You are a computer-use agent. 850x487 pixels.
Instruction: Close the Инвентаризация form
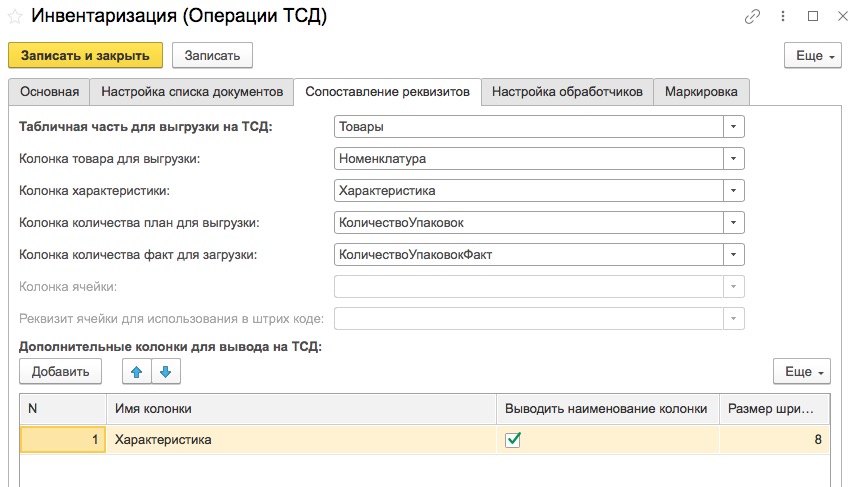pos(842,16)
